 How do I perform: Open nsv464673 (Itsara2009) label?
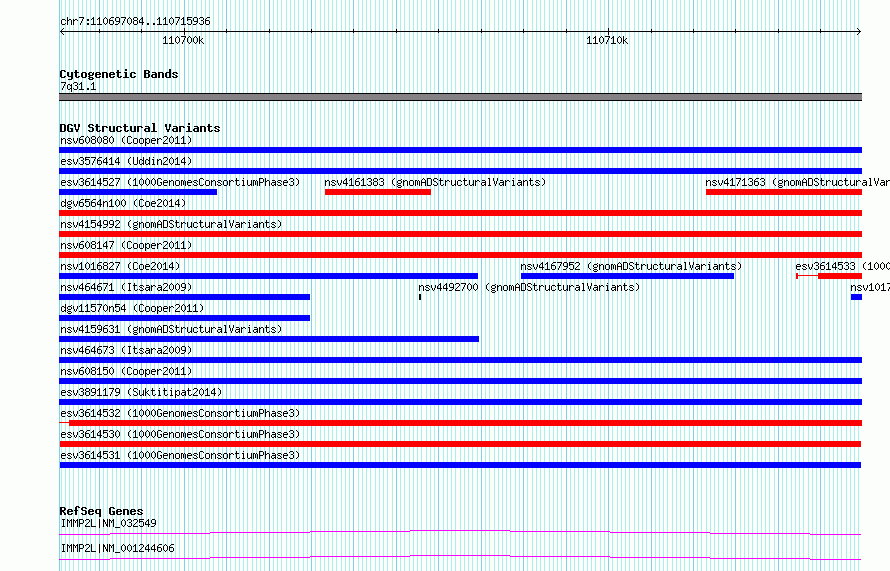point(126,350)
